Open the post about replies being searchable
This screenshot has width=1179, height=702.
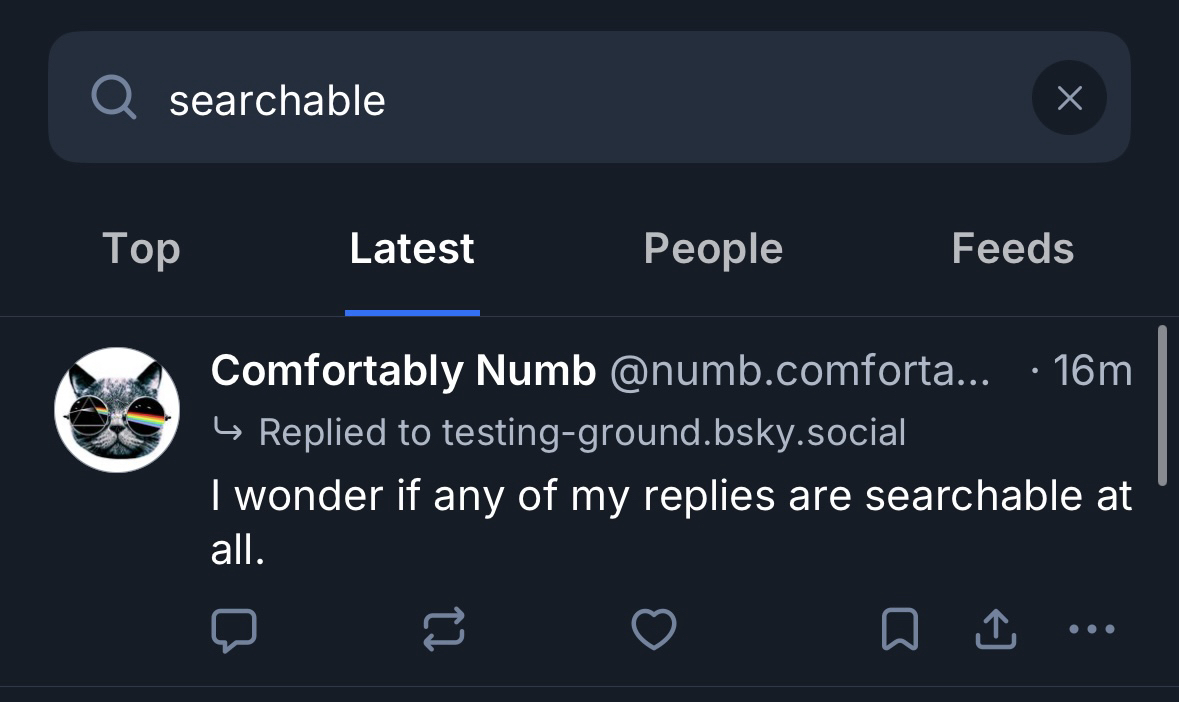(670, 520)
